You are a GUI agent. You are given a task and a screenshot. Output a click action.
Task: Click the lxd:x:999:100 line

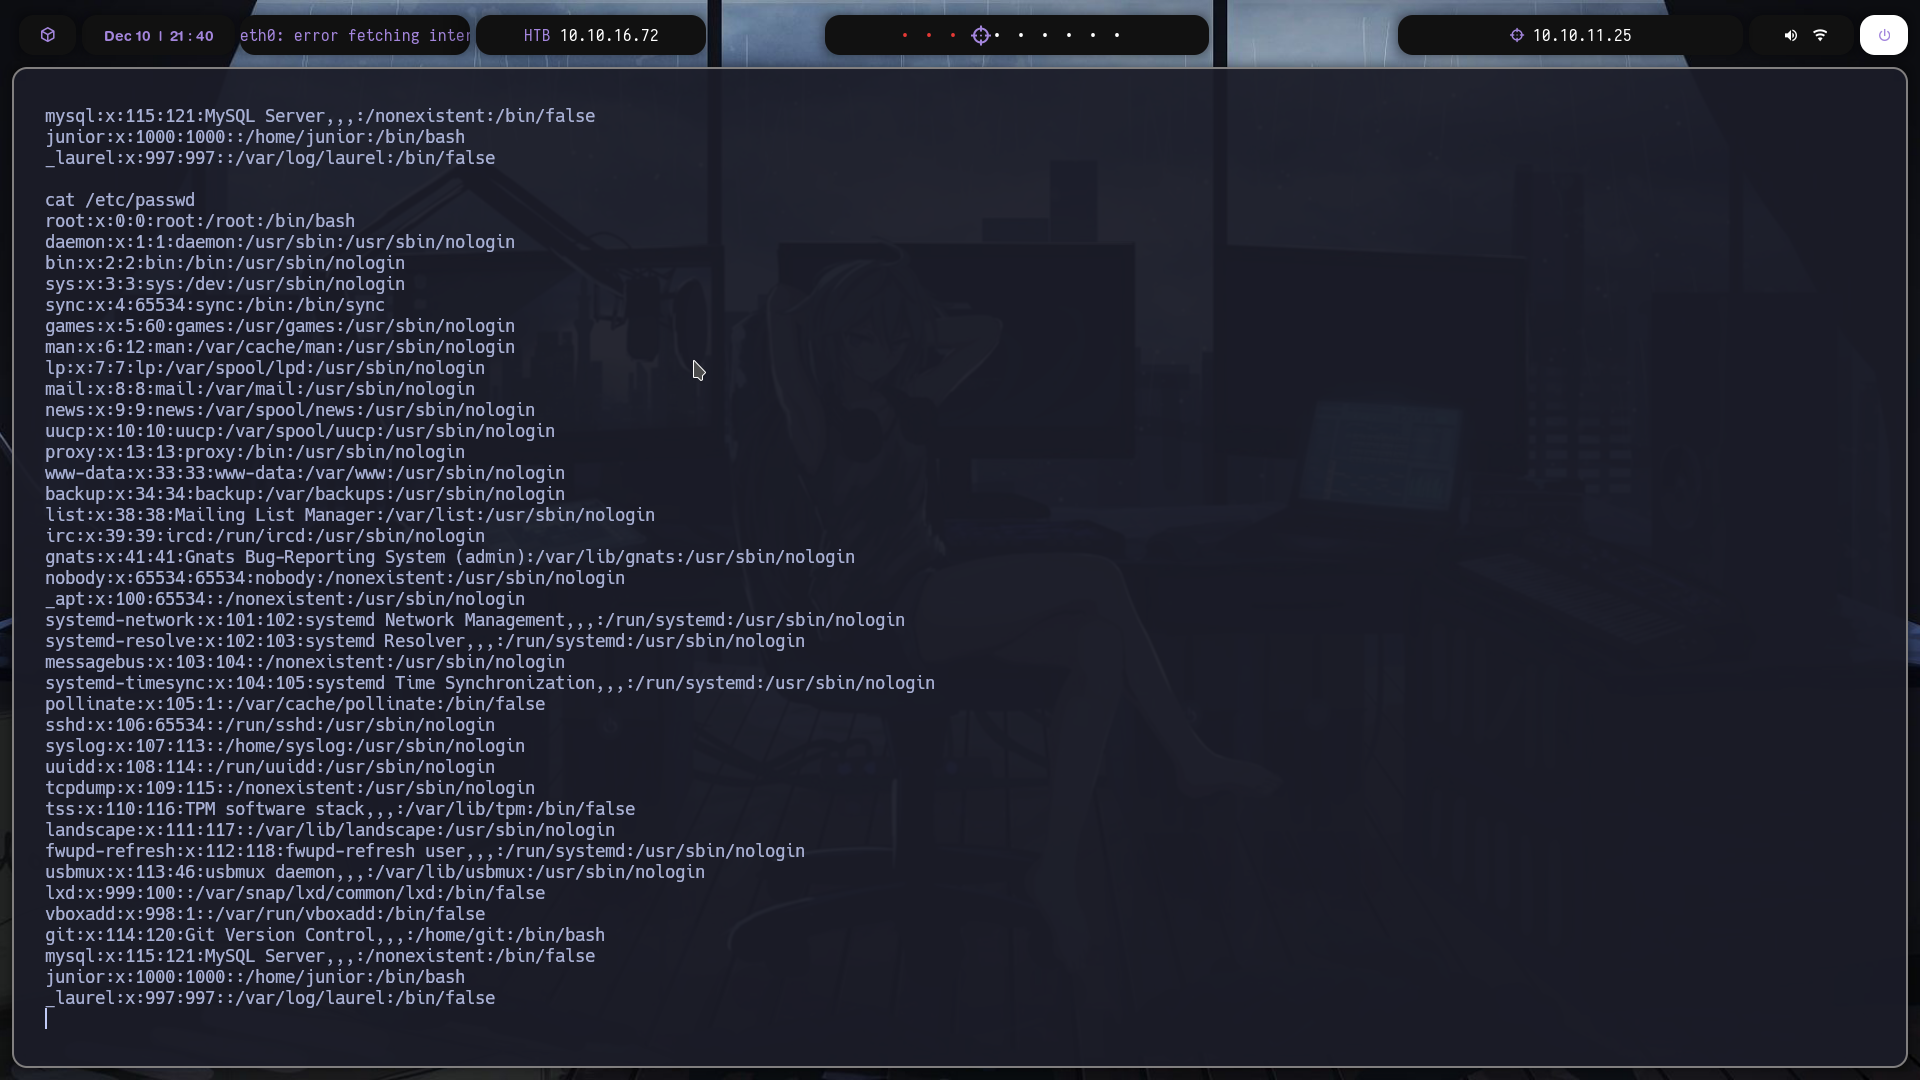(x=295, y=893)
